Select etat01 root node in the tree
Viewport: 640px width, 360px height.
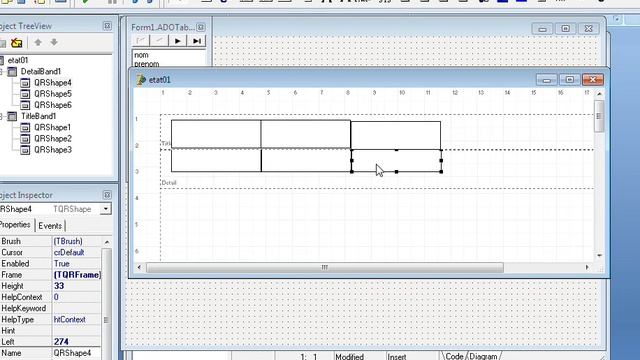[18, 60]
